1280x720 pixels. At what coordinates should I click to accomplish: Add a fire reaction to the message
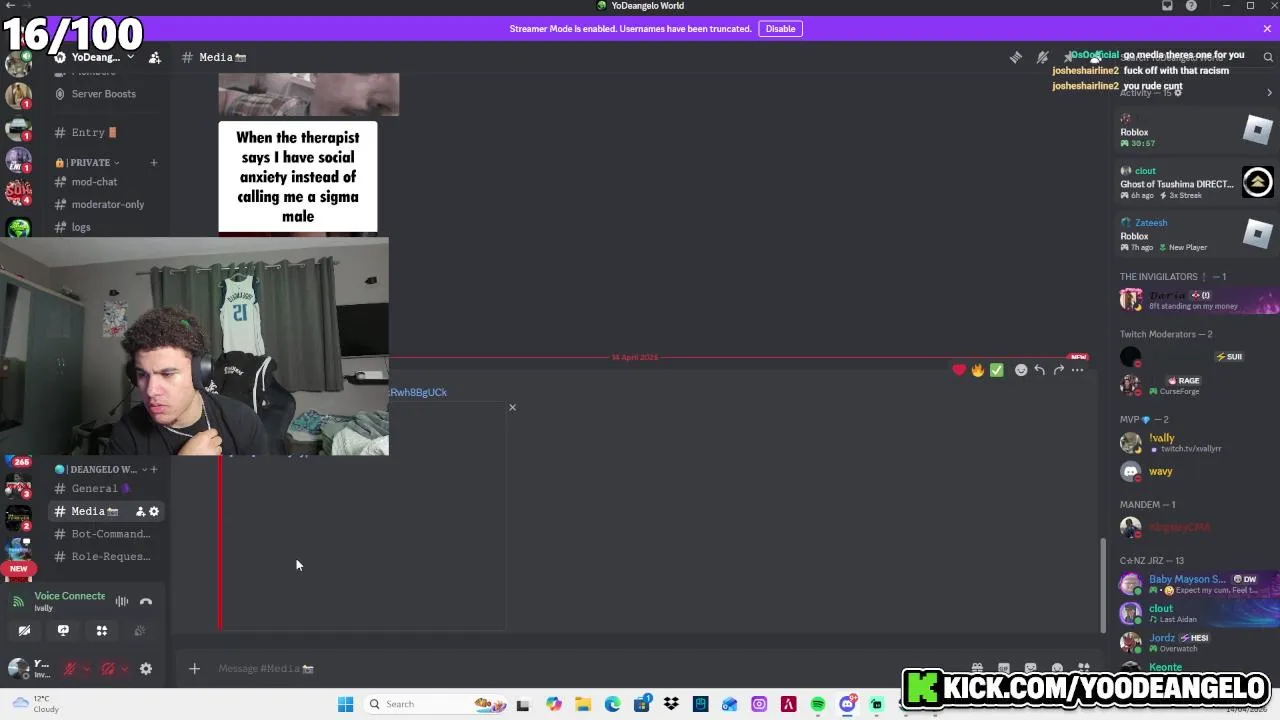pyautogui.click(x=978, y=370)
